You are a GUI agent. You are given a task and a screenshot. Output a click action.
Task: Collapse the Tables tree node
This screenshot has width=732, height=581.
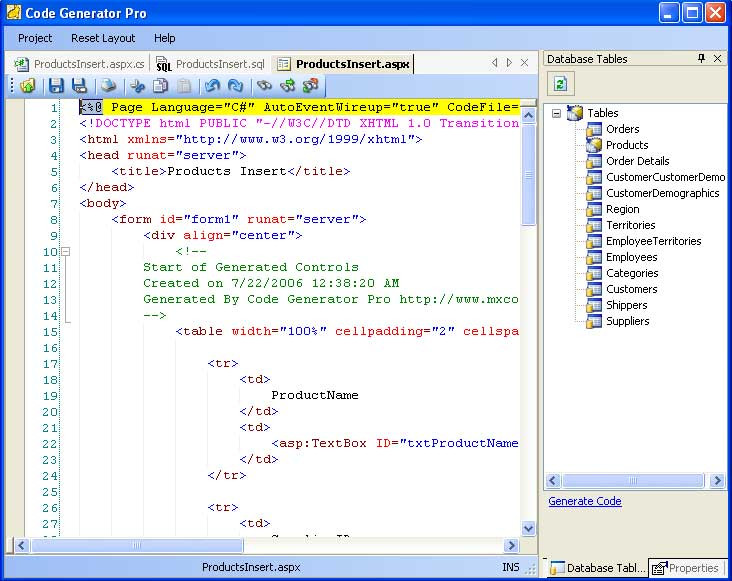(556, 113)
